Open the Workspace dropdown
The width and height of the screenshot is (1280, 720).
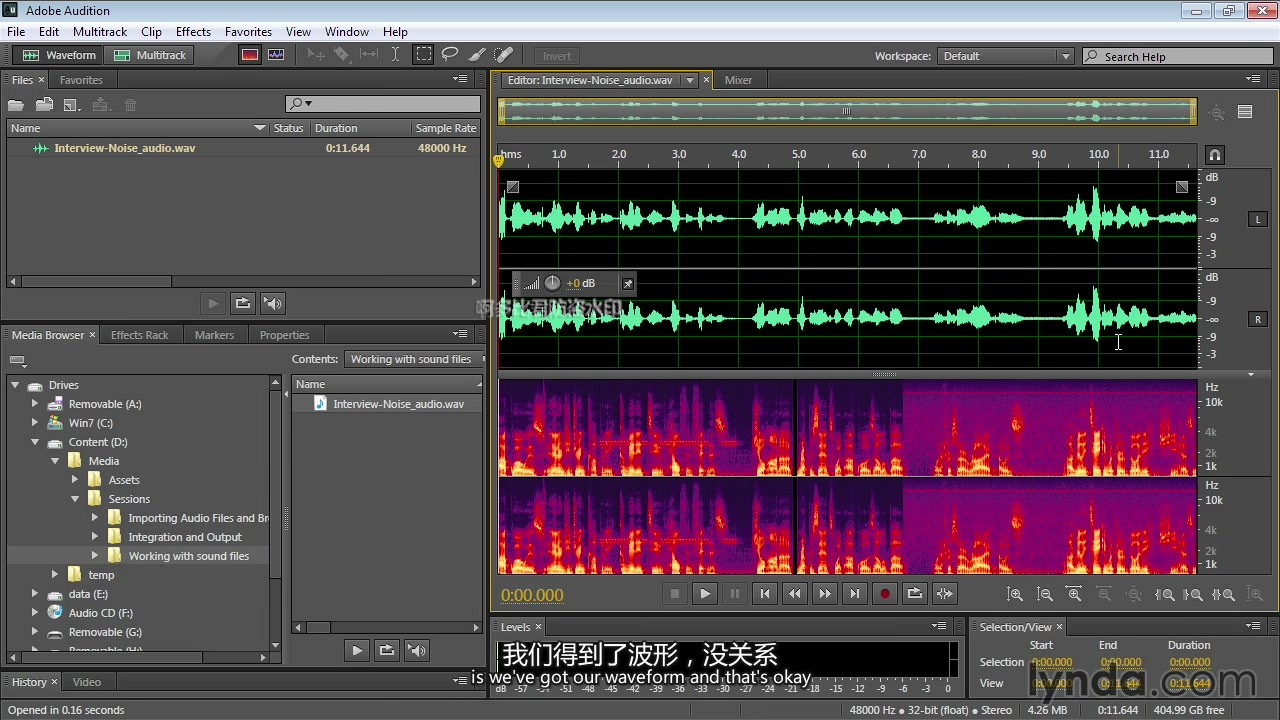tap(1004, 56)
